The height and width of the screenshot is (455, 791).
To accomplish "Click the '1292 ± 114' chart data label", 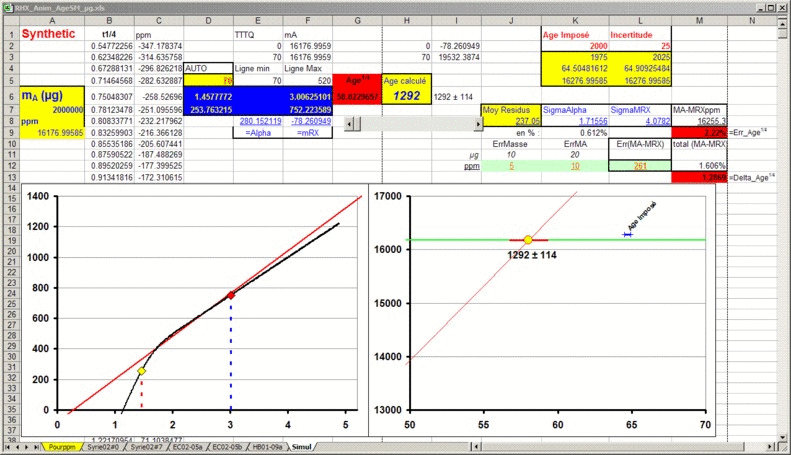I will coord(532,255).
